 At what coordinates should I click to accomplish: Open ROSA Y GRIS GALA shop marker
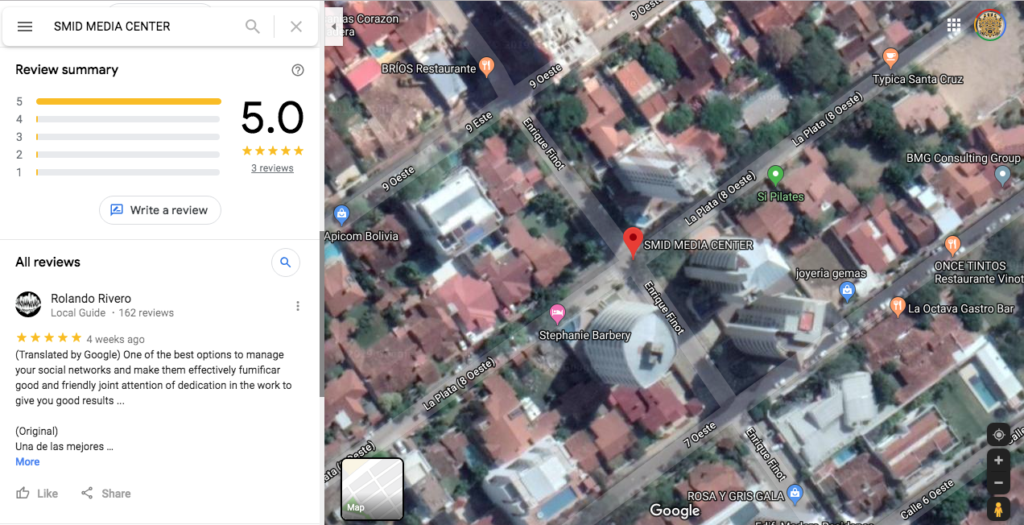pyautogui.click(x=795, y=494)
